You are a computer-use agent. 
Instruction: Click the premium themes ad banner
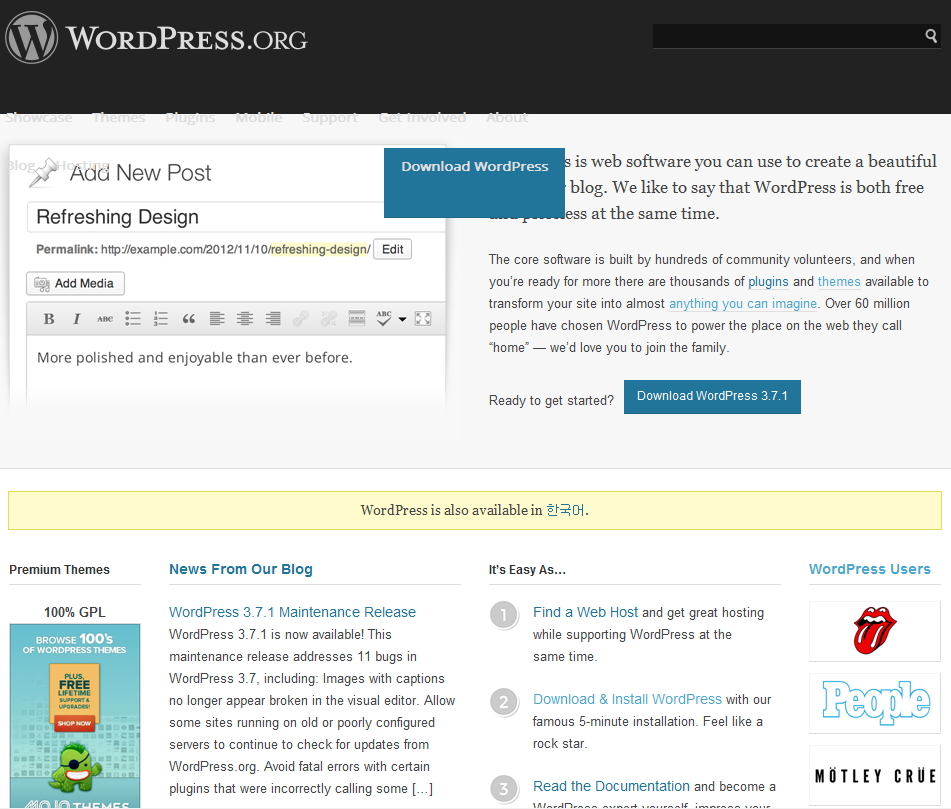tap(75, 716)
